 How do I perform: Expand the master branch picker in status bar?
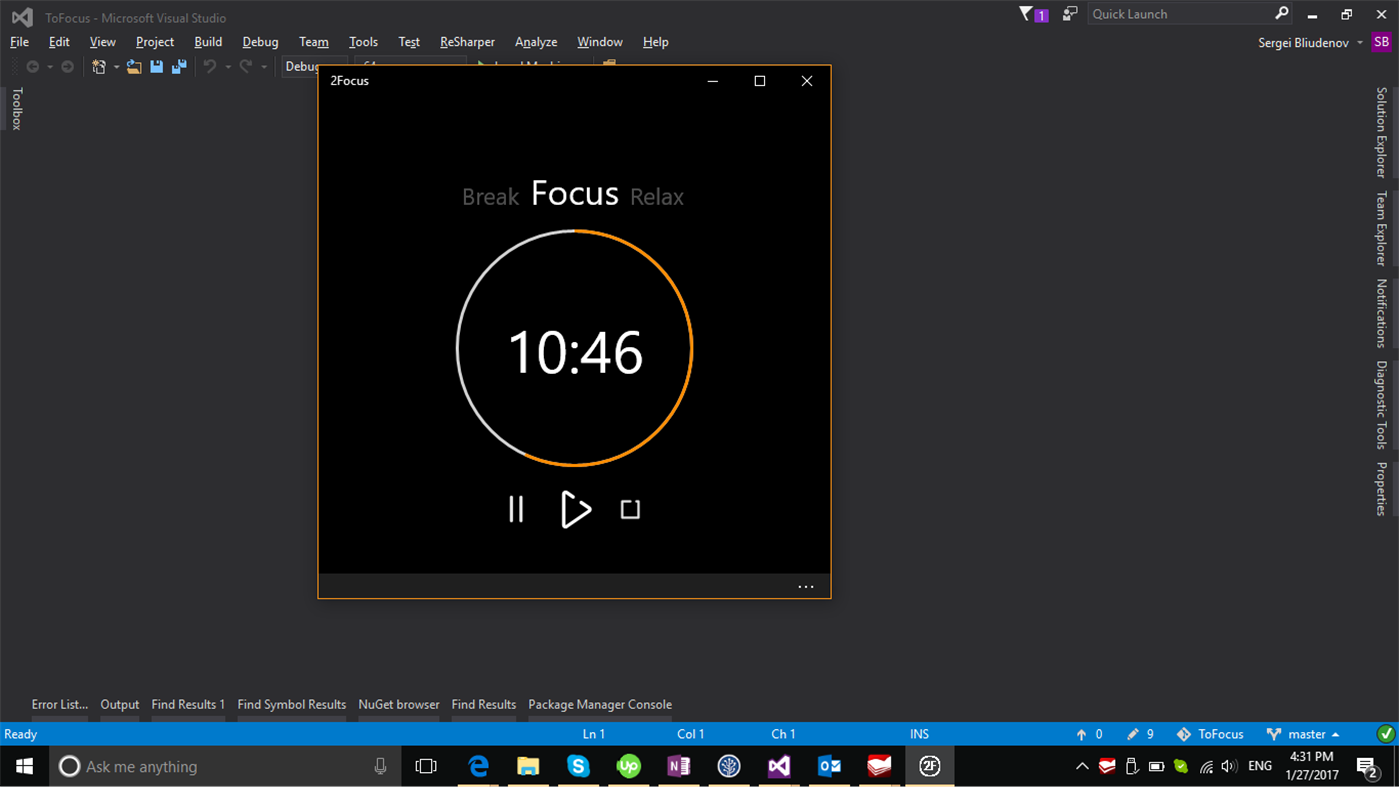(x=1305, y=733)
